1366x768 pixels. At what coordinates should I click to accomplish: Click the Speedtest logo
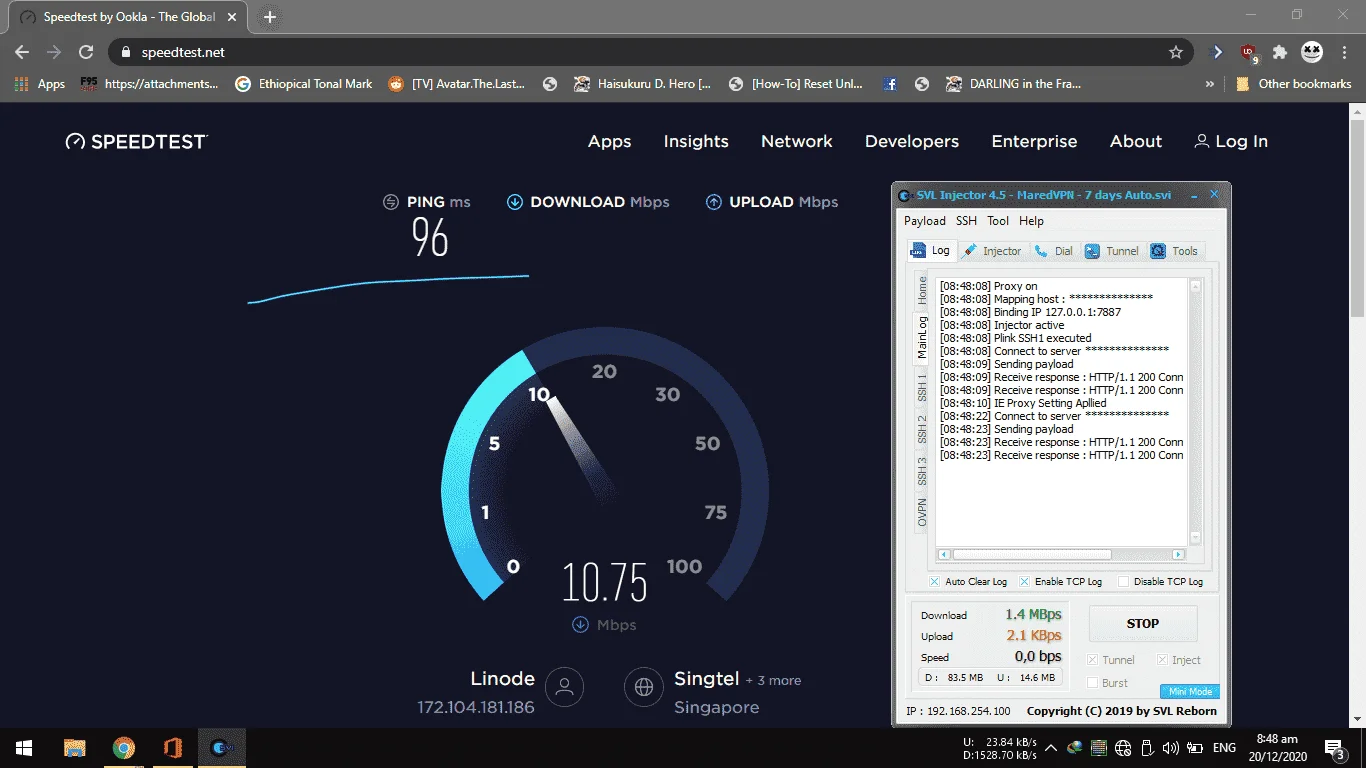(136, 142)
